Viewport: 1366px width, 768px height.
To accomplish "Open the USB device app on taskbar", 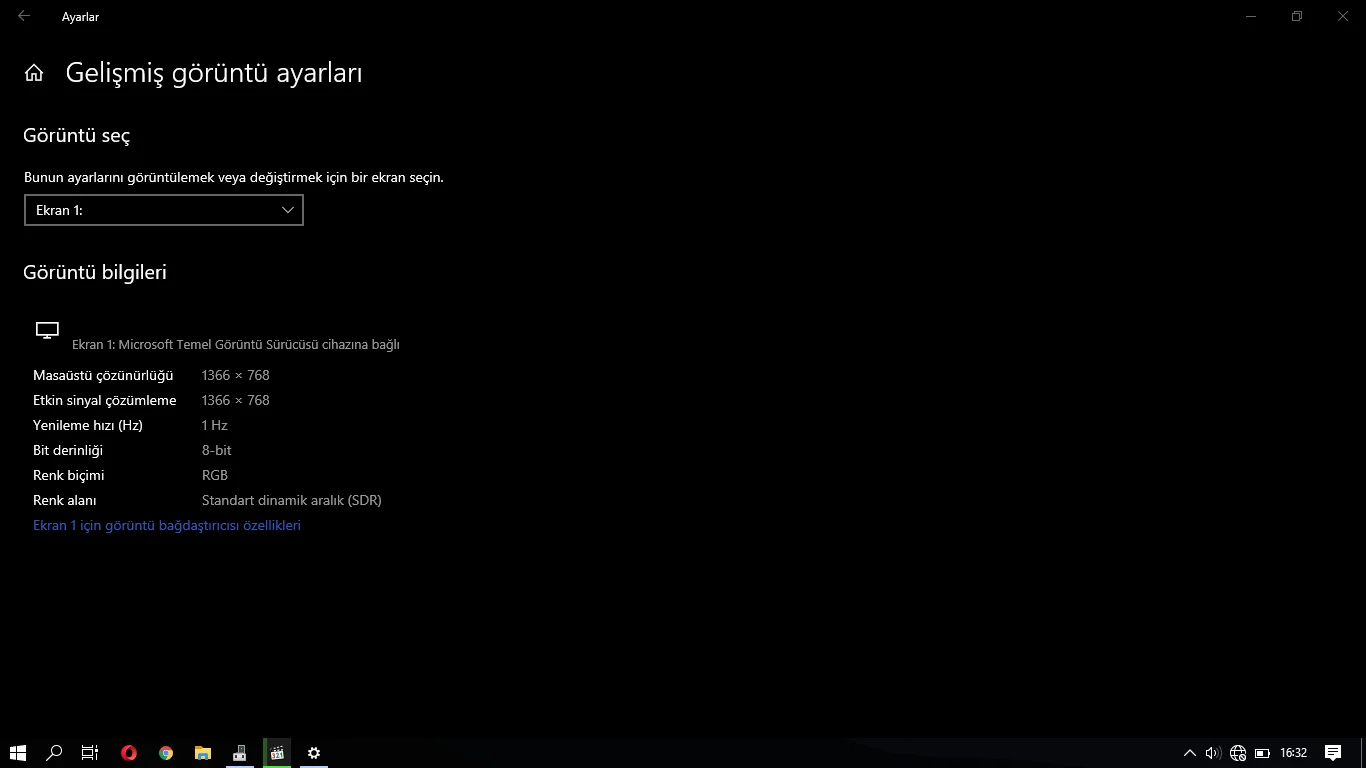I will [240, 753].
